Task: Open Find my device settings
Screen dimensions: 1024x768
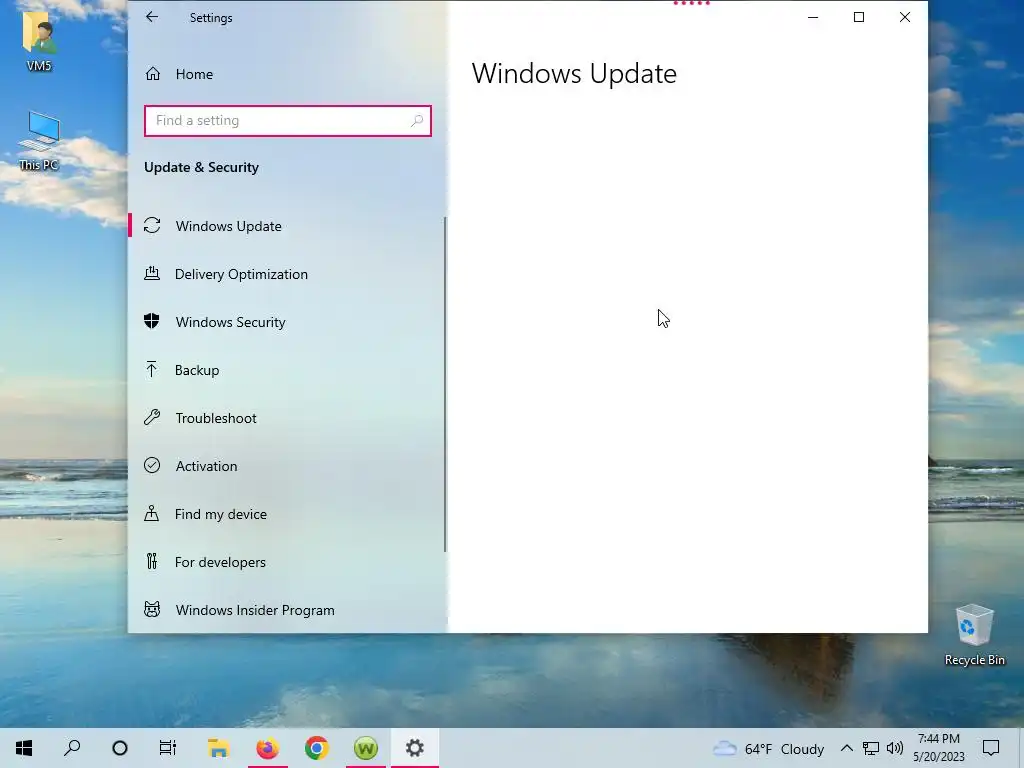Action: point(287,514)
